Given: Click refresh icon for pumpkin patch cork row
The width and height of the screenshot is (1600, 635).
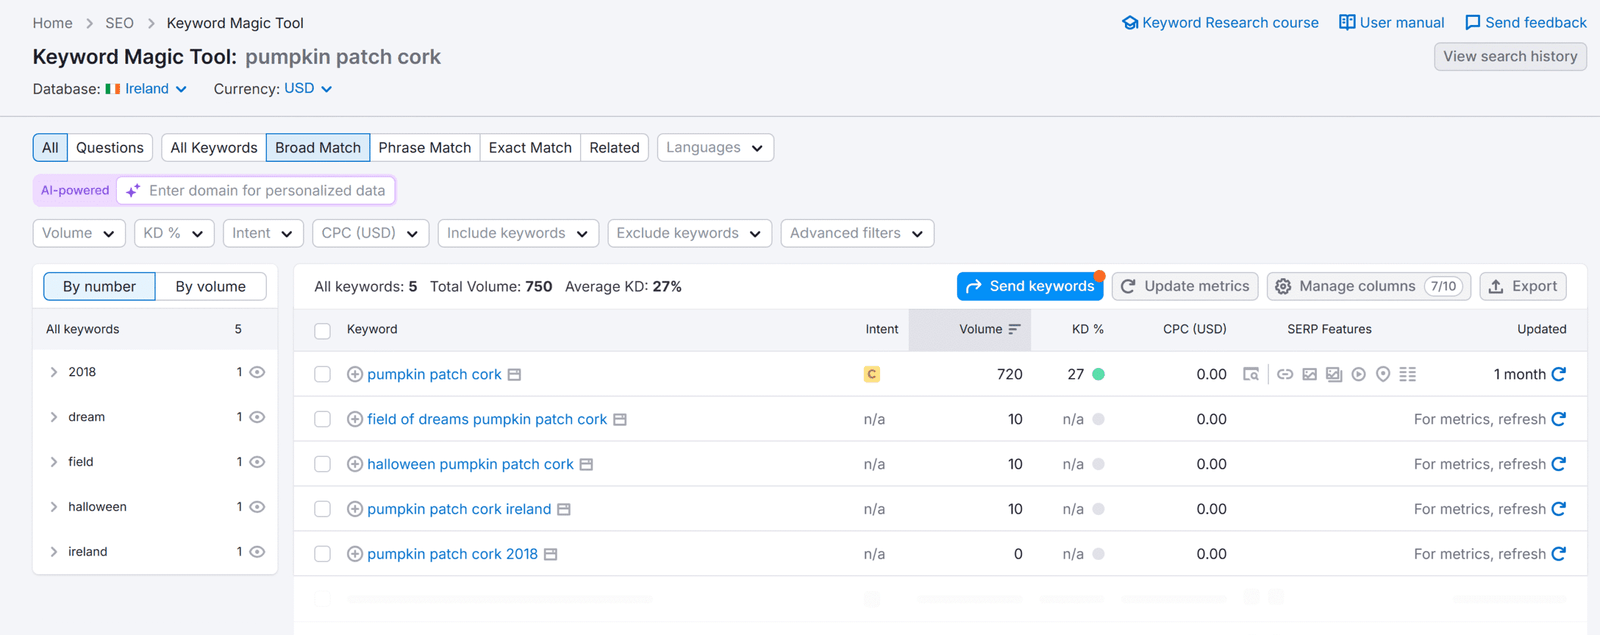Looking at the screenshot, I should pos(1558,374).
